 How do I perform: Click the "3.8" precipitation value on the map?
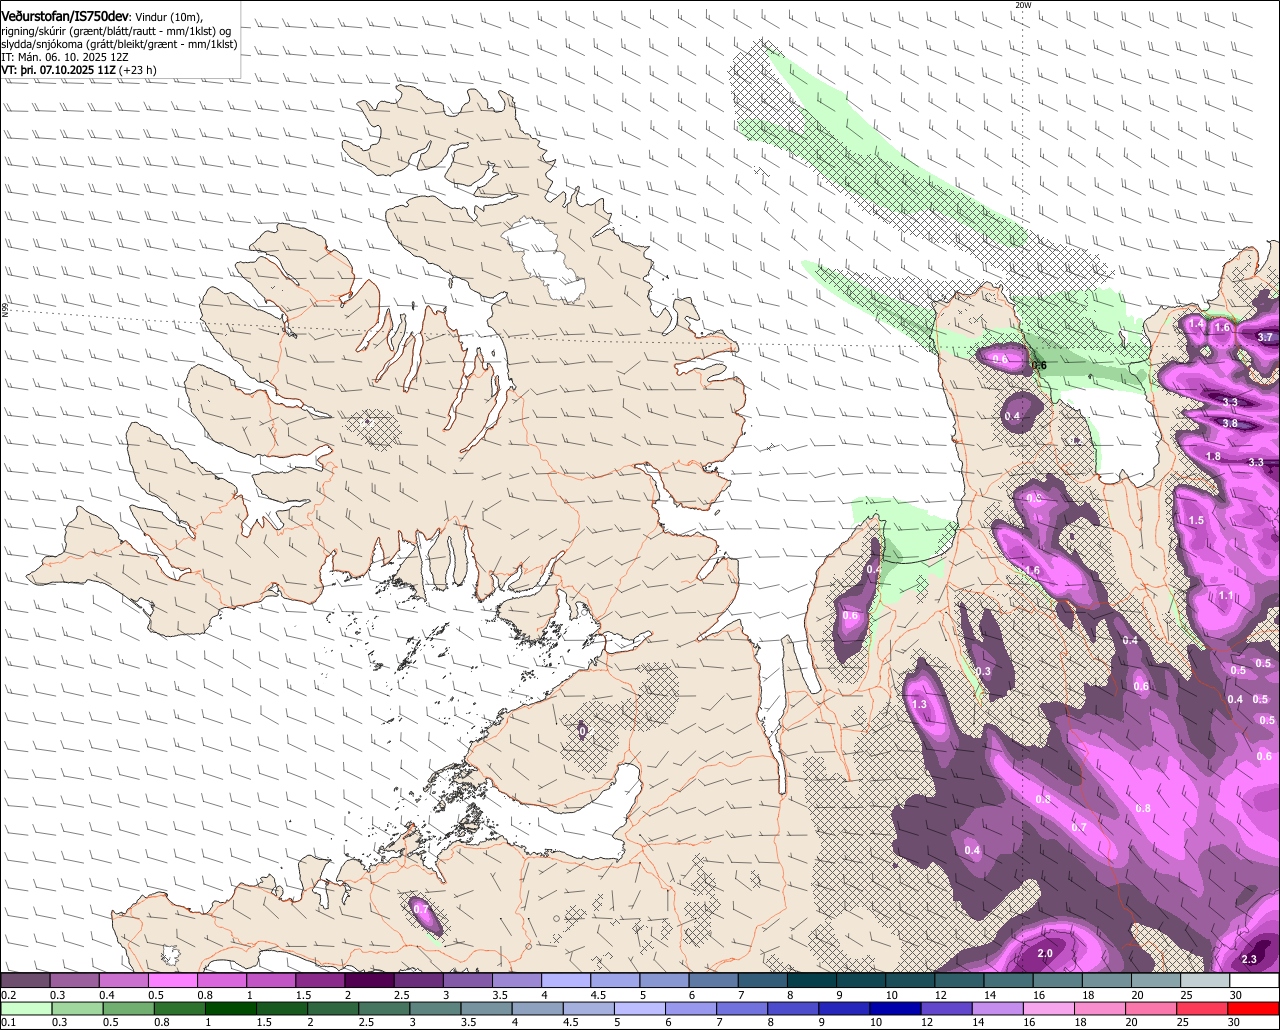(1230, 423)
